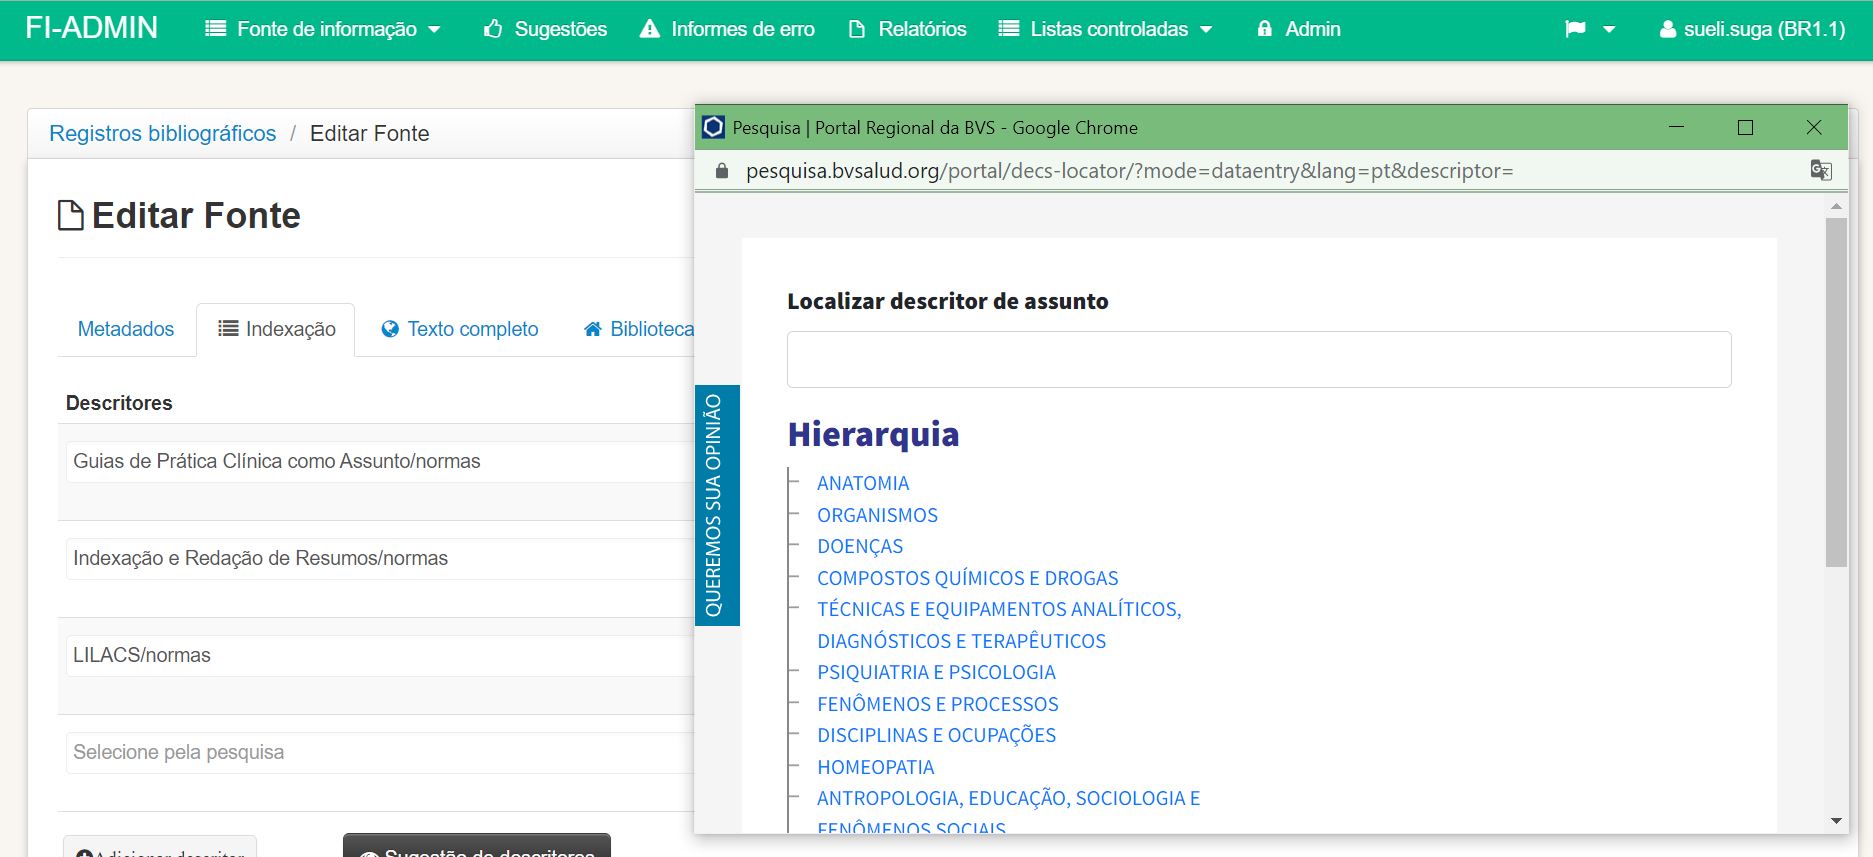
Task: Open the ANATOMIA hierarchy link
Action: pos(863,483)
